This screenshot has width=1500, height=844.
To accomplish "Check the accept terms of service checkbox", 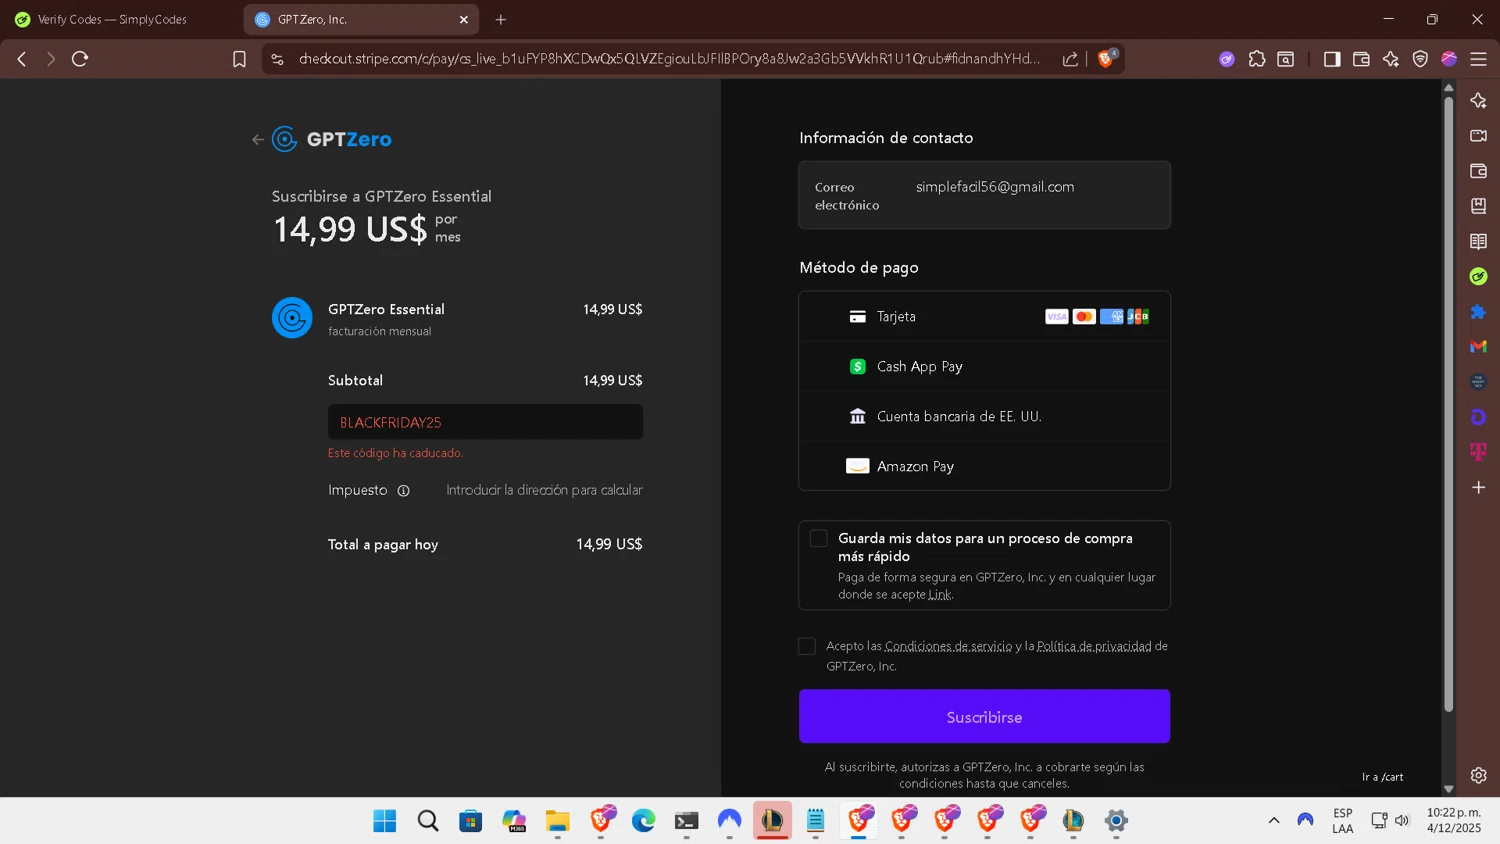I will [807, 646].
